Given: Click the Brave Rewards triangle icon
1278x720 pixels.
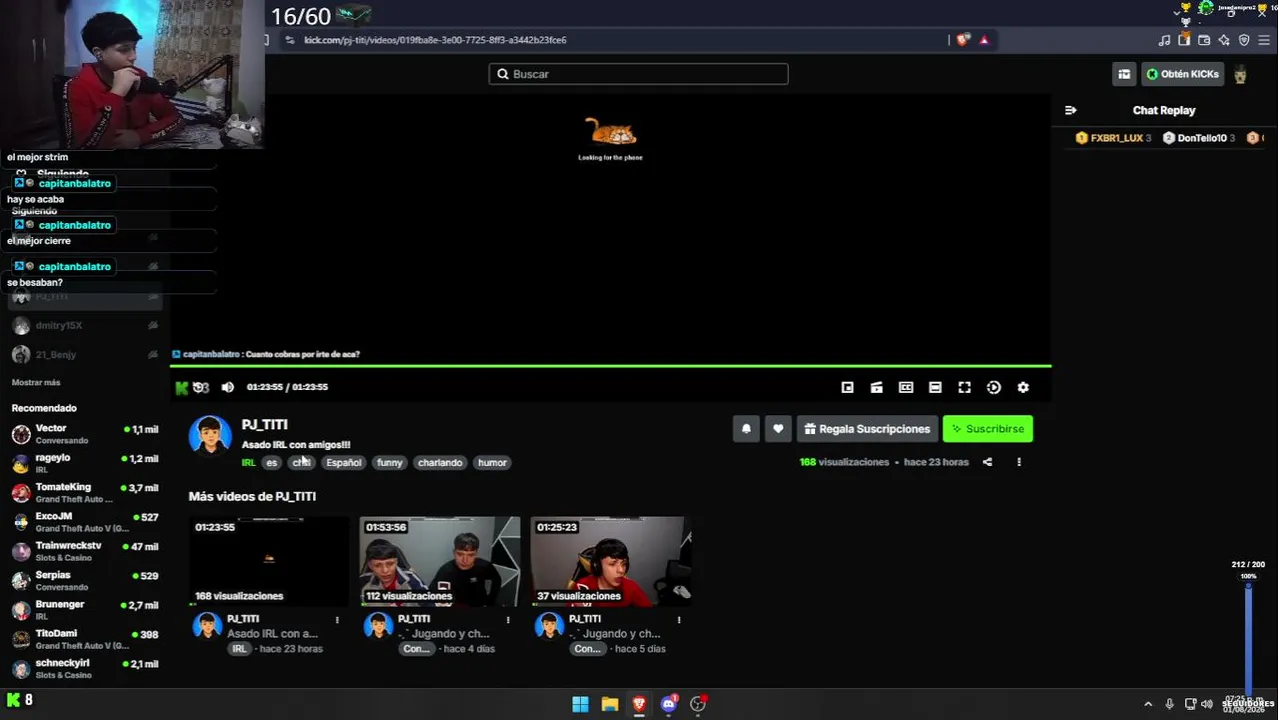Looking at the screenshot, I should (984, 40).
